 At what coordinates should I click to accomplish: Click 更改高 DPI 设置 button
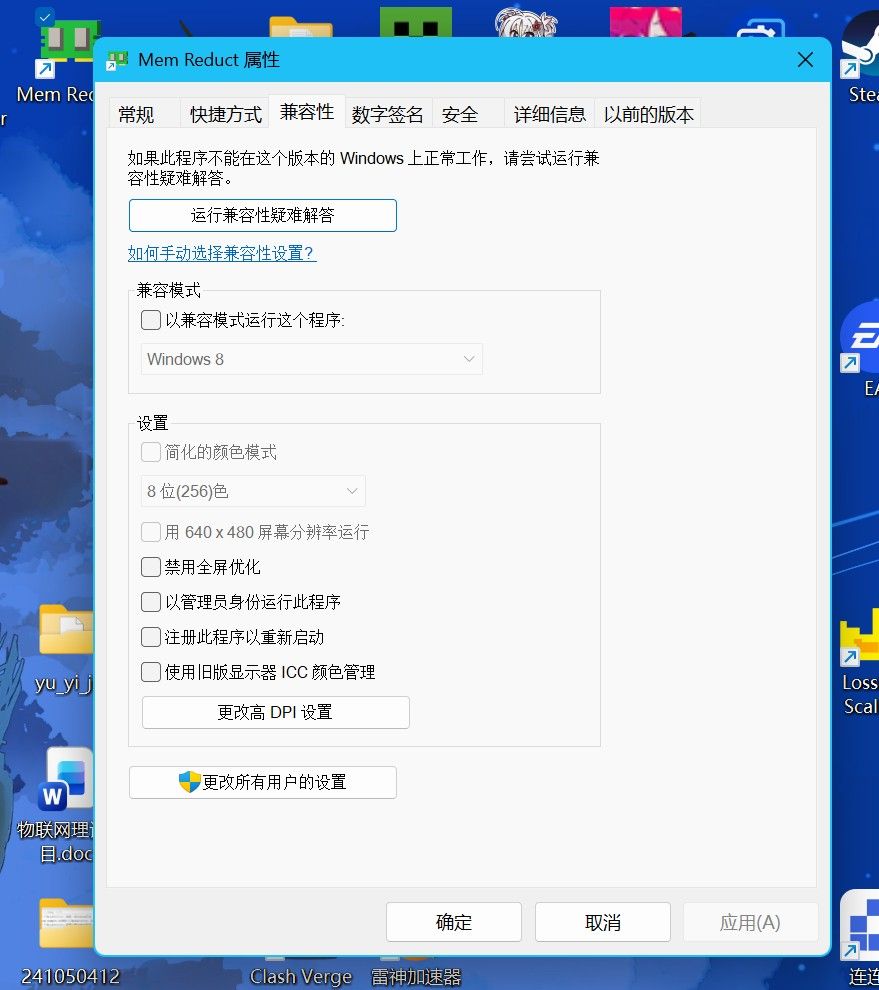coord(275,712)
